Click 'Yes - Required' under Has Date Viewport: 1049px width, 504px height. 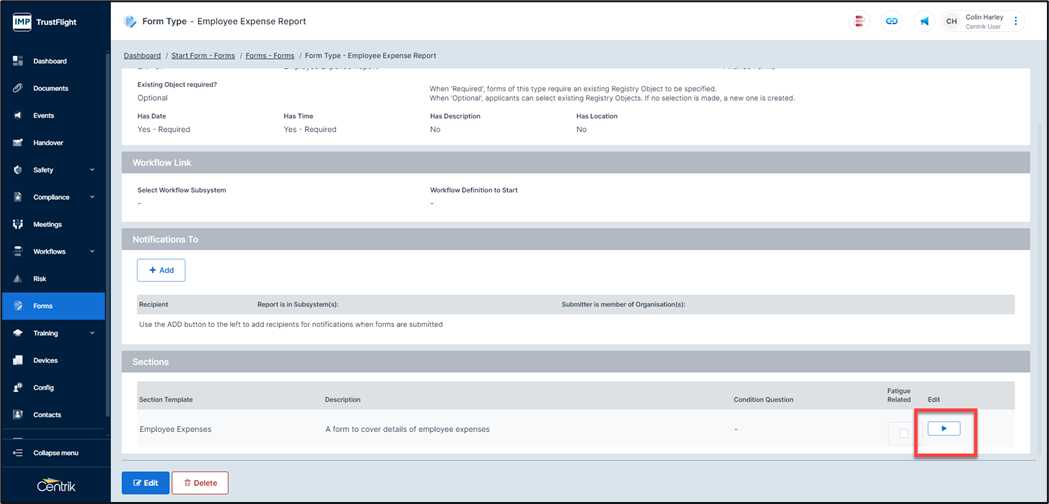(164, 130)
